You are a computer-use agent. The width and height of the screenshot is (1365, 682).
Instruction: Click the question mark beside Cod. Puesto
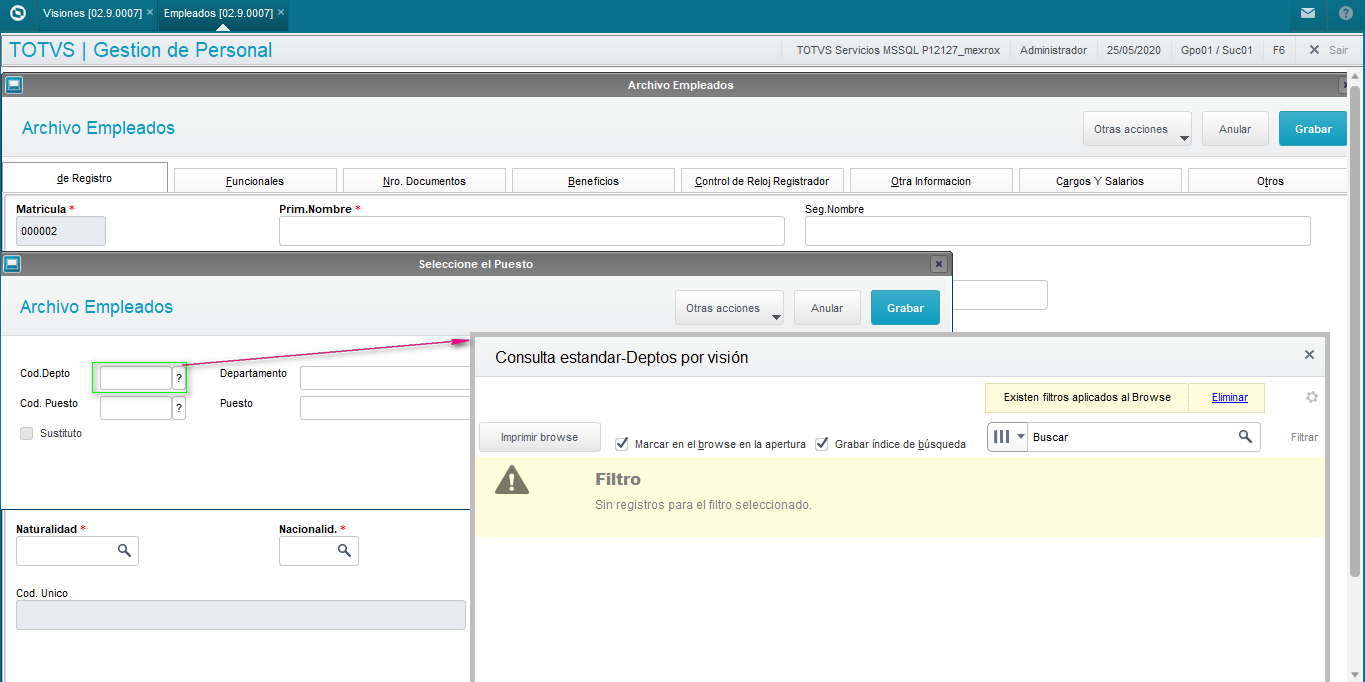pos(179,408)
